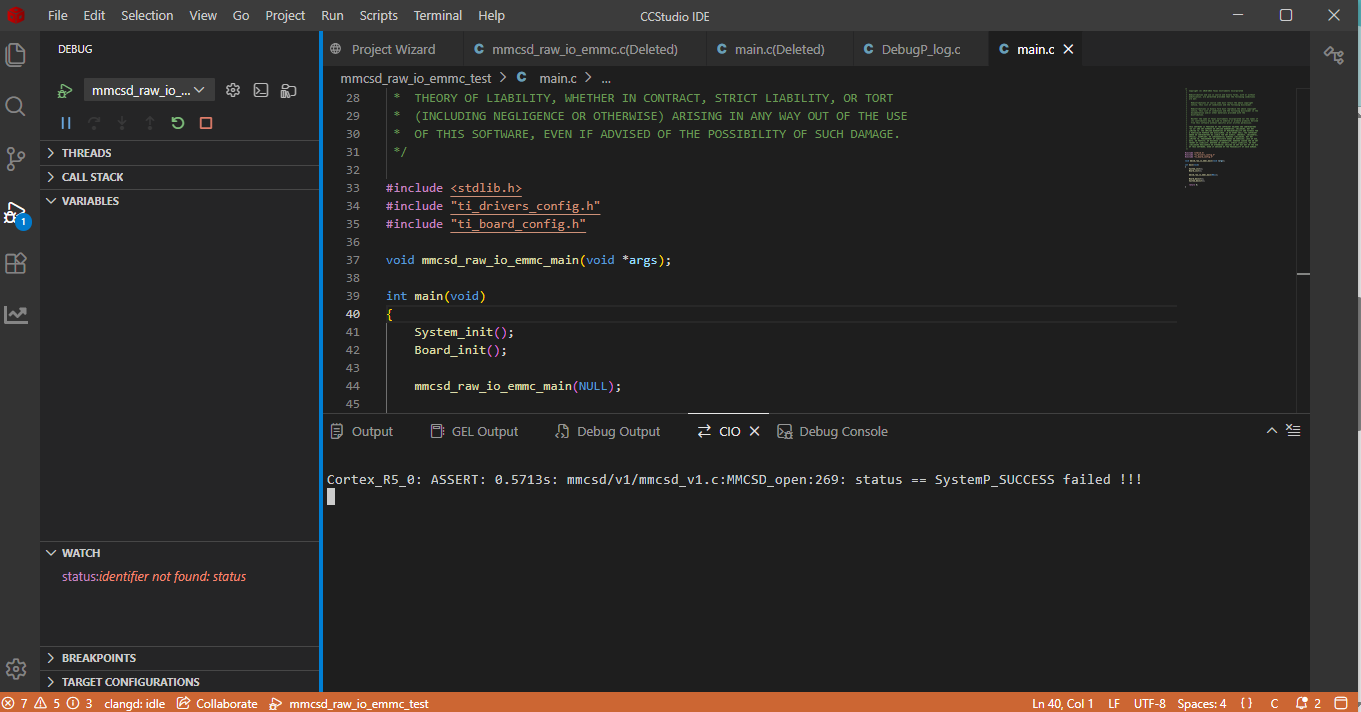Viewport: 1361px width, 712px height.
Task: Open the Project menu
Action: 286,15
